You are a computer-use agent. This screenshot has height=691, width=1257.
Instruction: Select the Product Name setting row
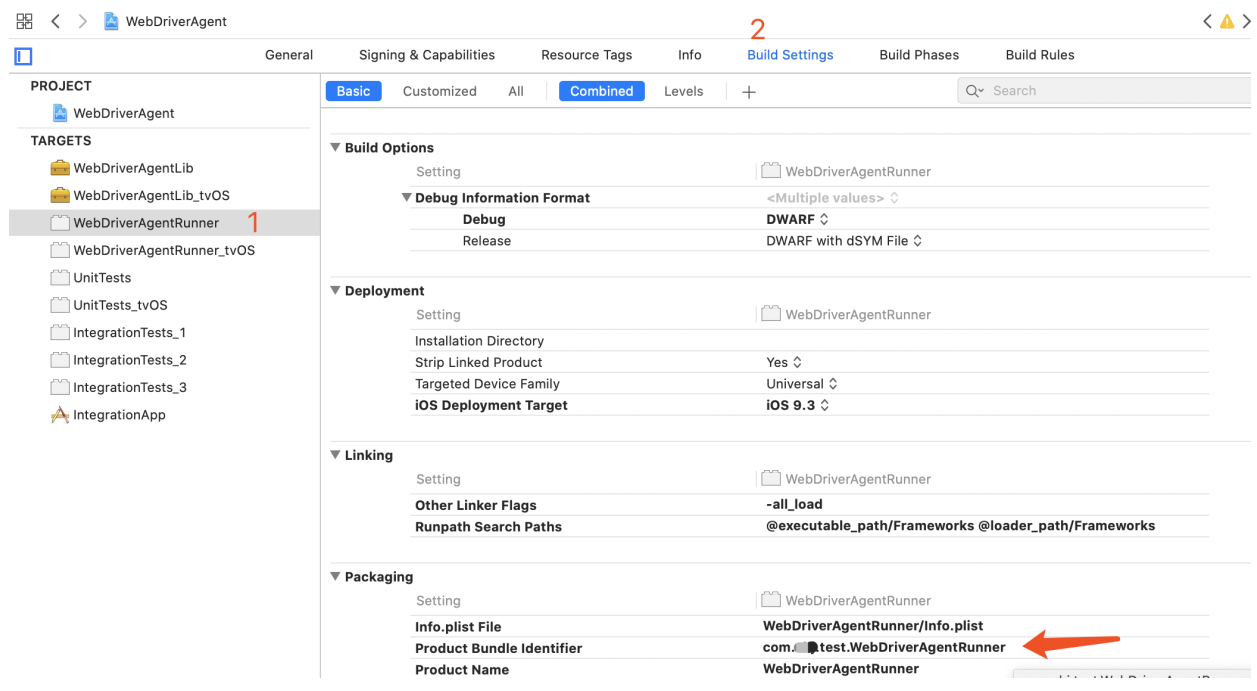click(x=809, y=669)
